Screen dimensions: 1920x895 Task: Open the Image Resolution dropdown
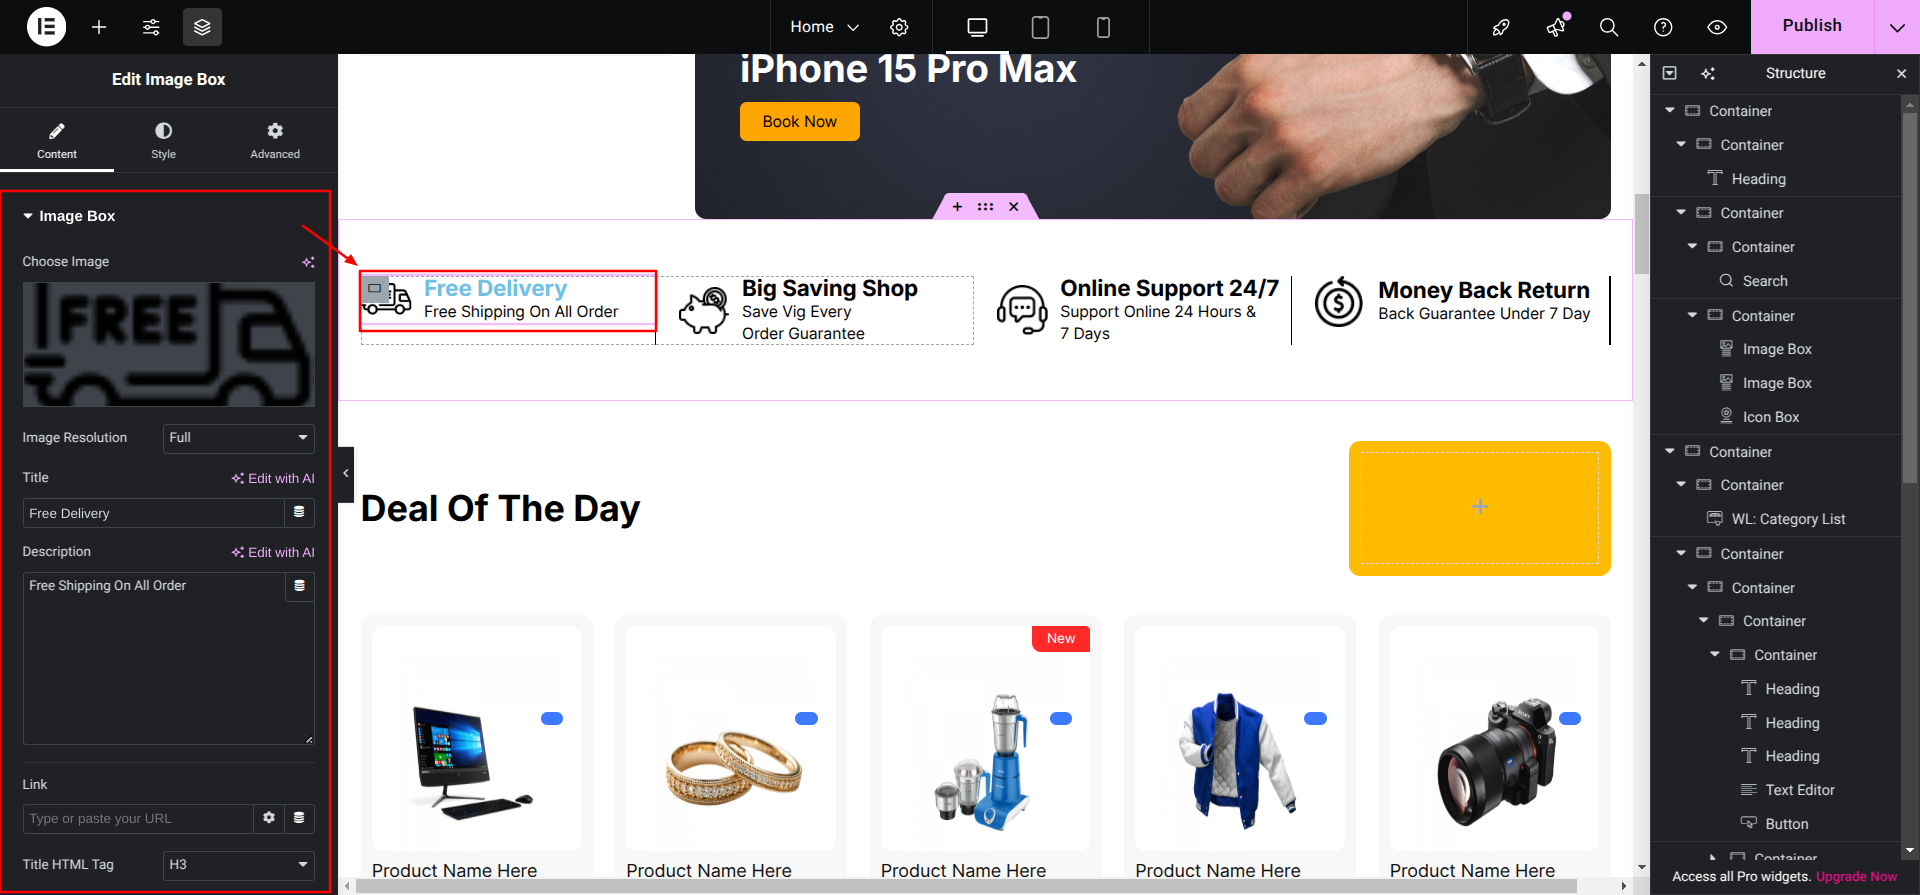point(239,438)
